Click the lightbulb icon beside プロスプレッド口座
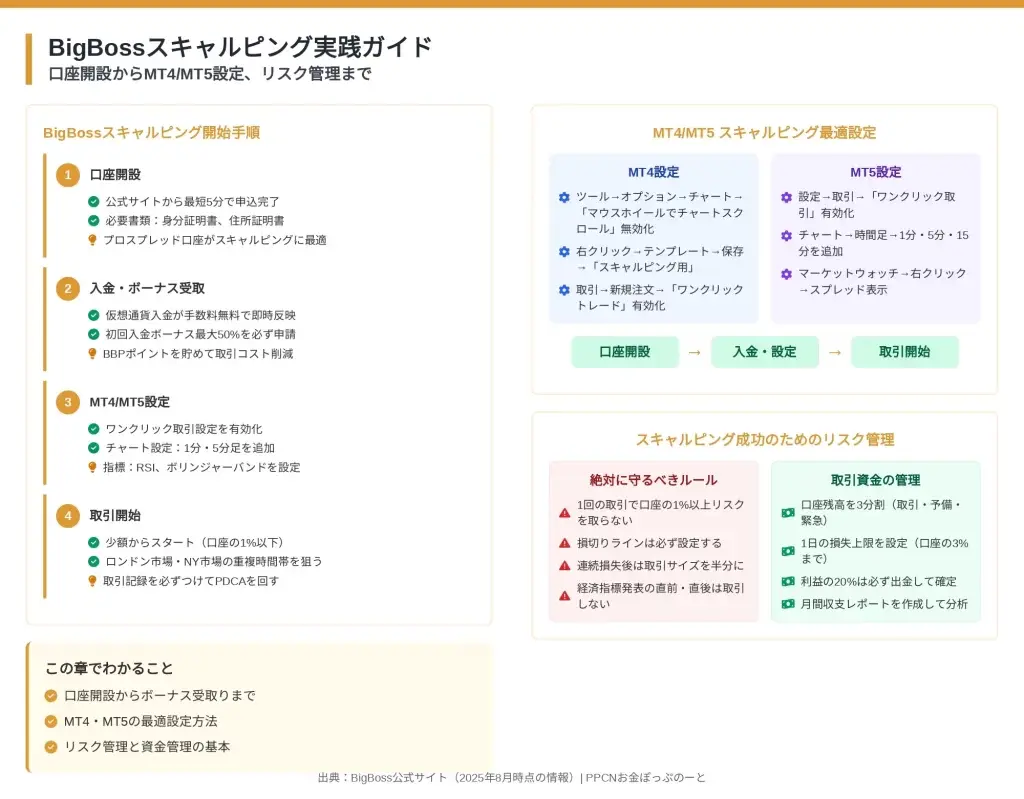Screen dimensions: 1024x799 click(x=93, y=240)
